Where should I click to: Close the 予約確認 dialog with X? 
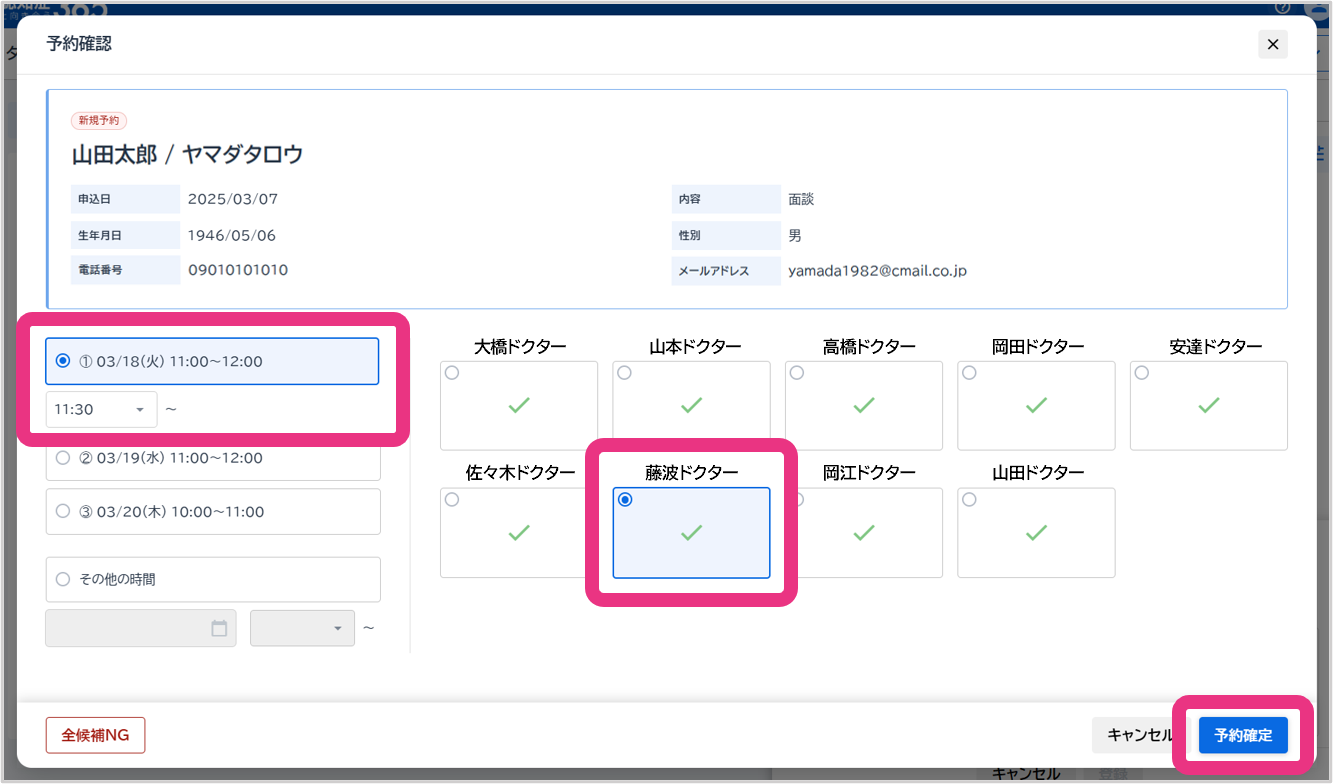point(1272,44)
